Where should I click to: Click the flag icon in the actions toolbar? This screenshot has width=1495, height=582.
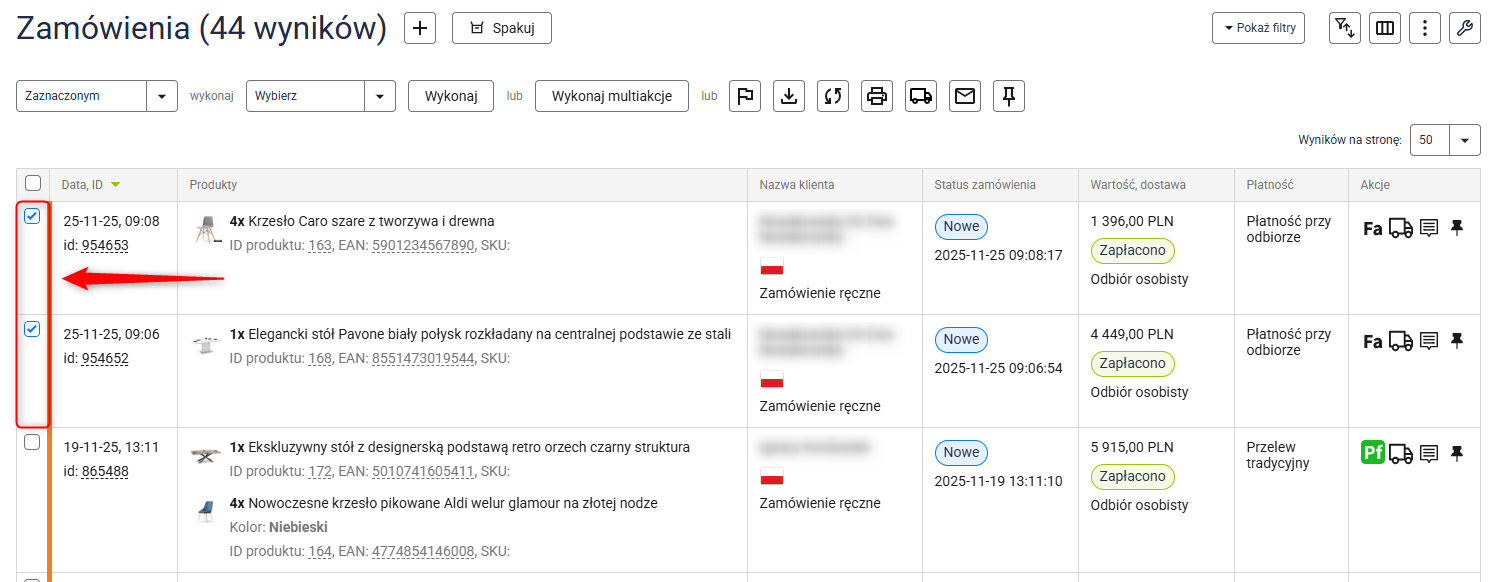(x=745, y=96)
